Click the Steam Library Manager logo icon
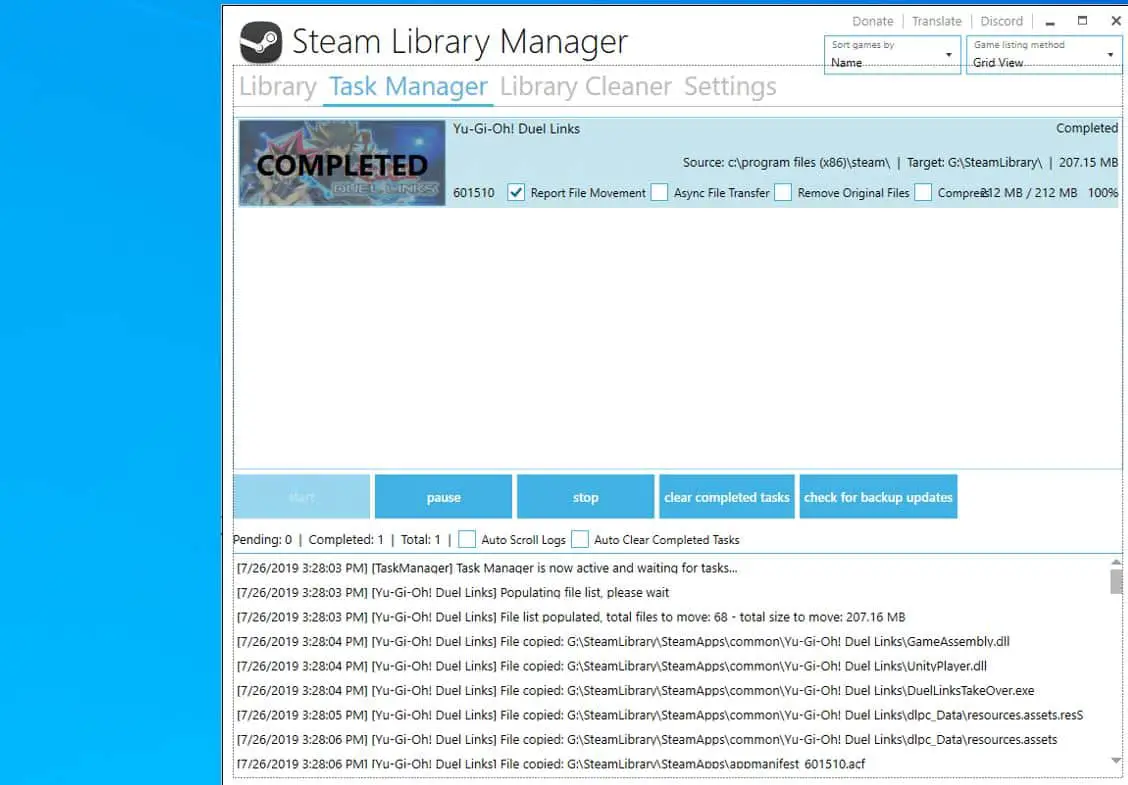The image size is (1128, 785). click(260, 42)
